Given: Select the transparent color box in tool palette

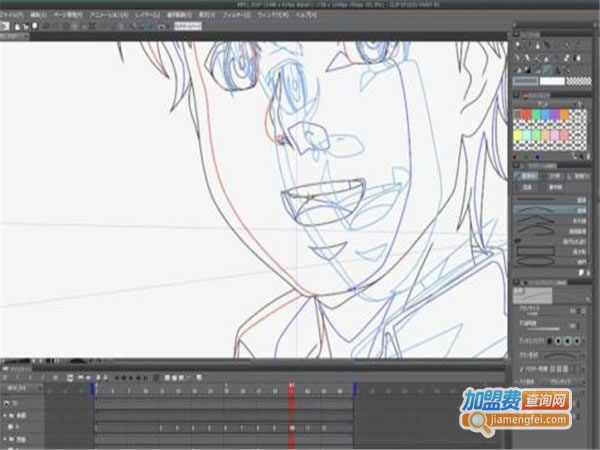Looking at the screenshot, I should click(579, 81).
